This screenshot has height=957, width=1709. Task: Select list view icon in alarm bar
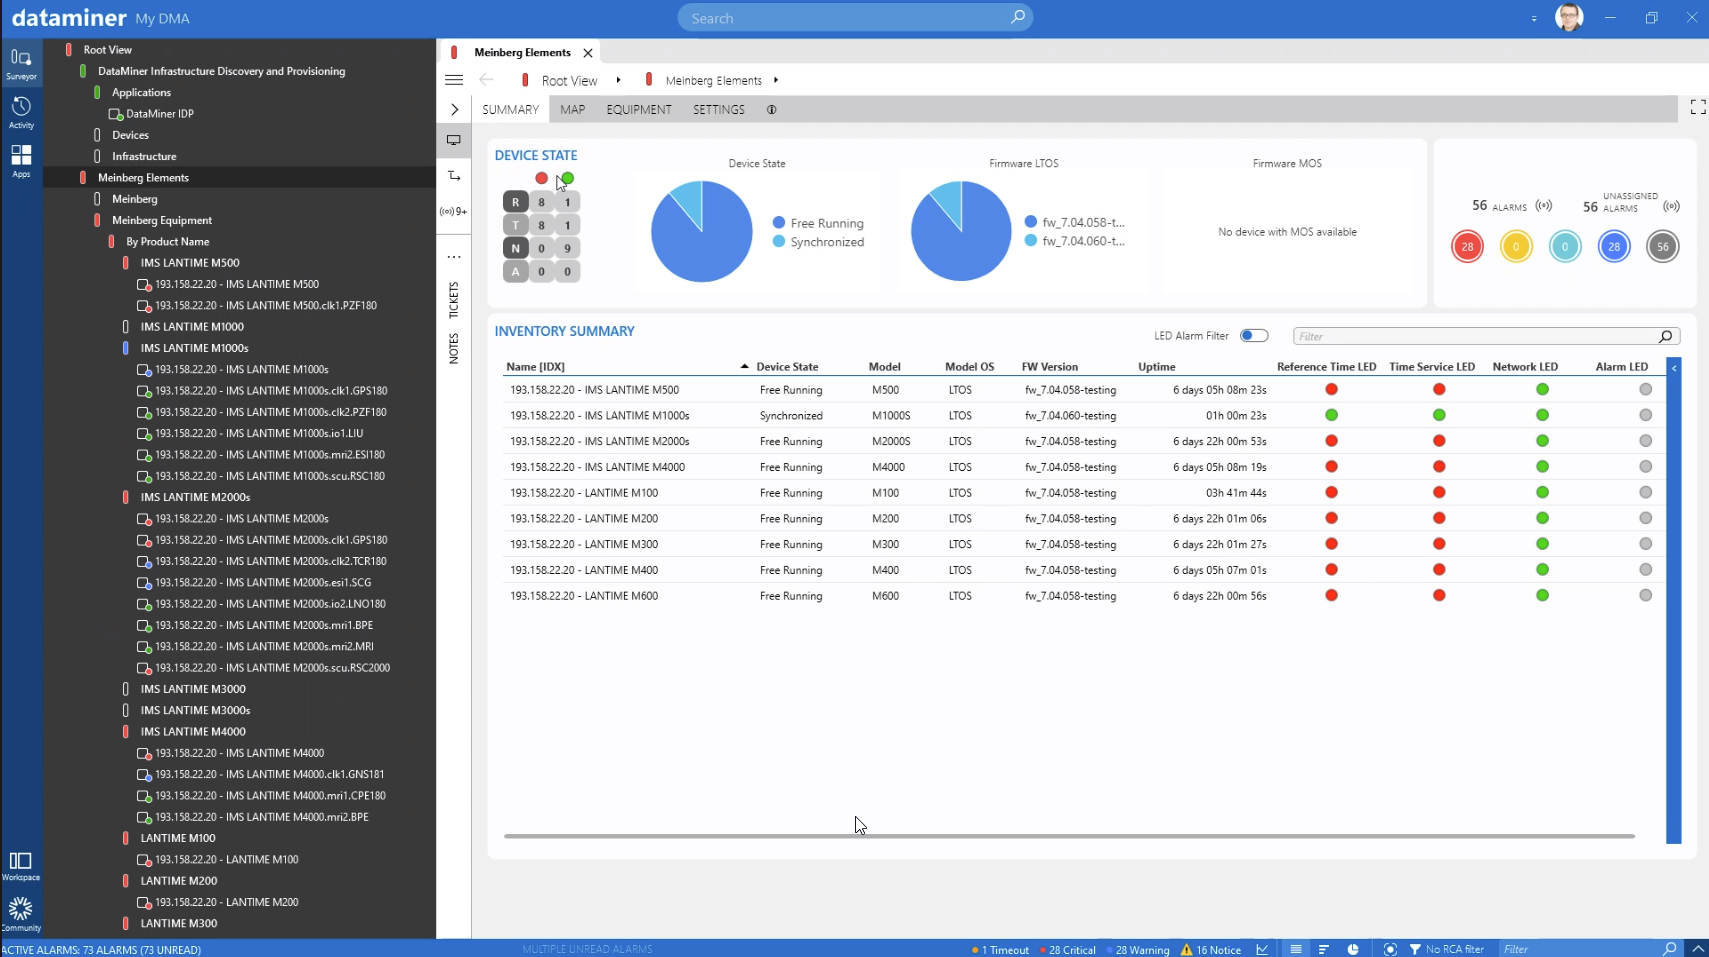[x=1295, y=949]
